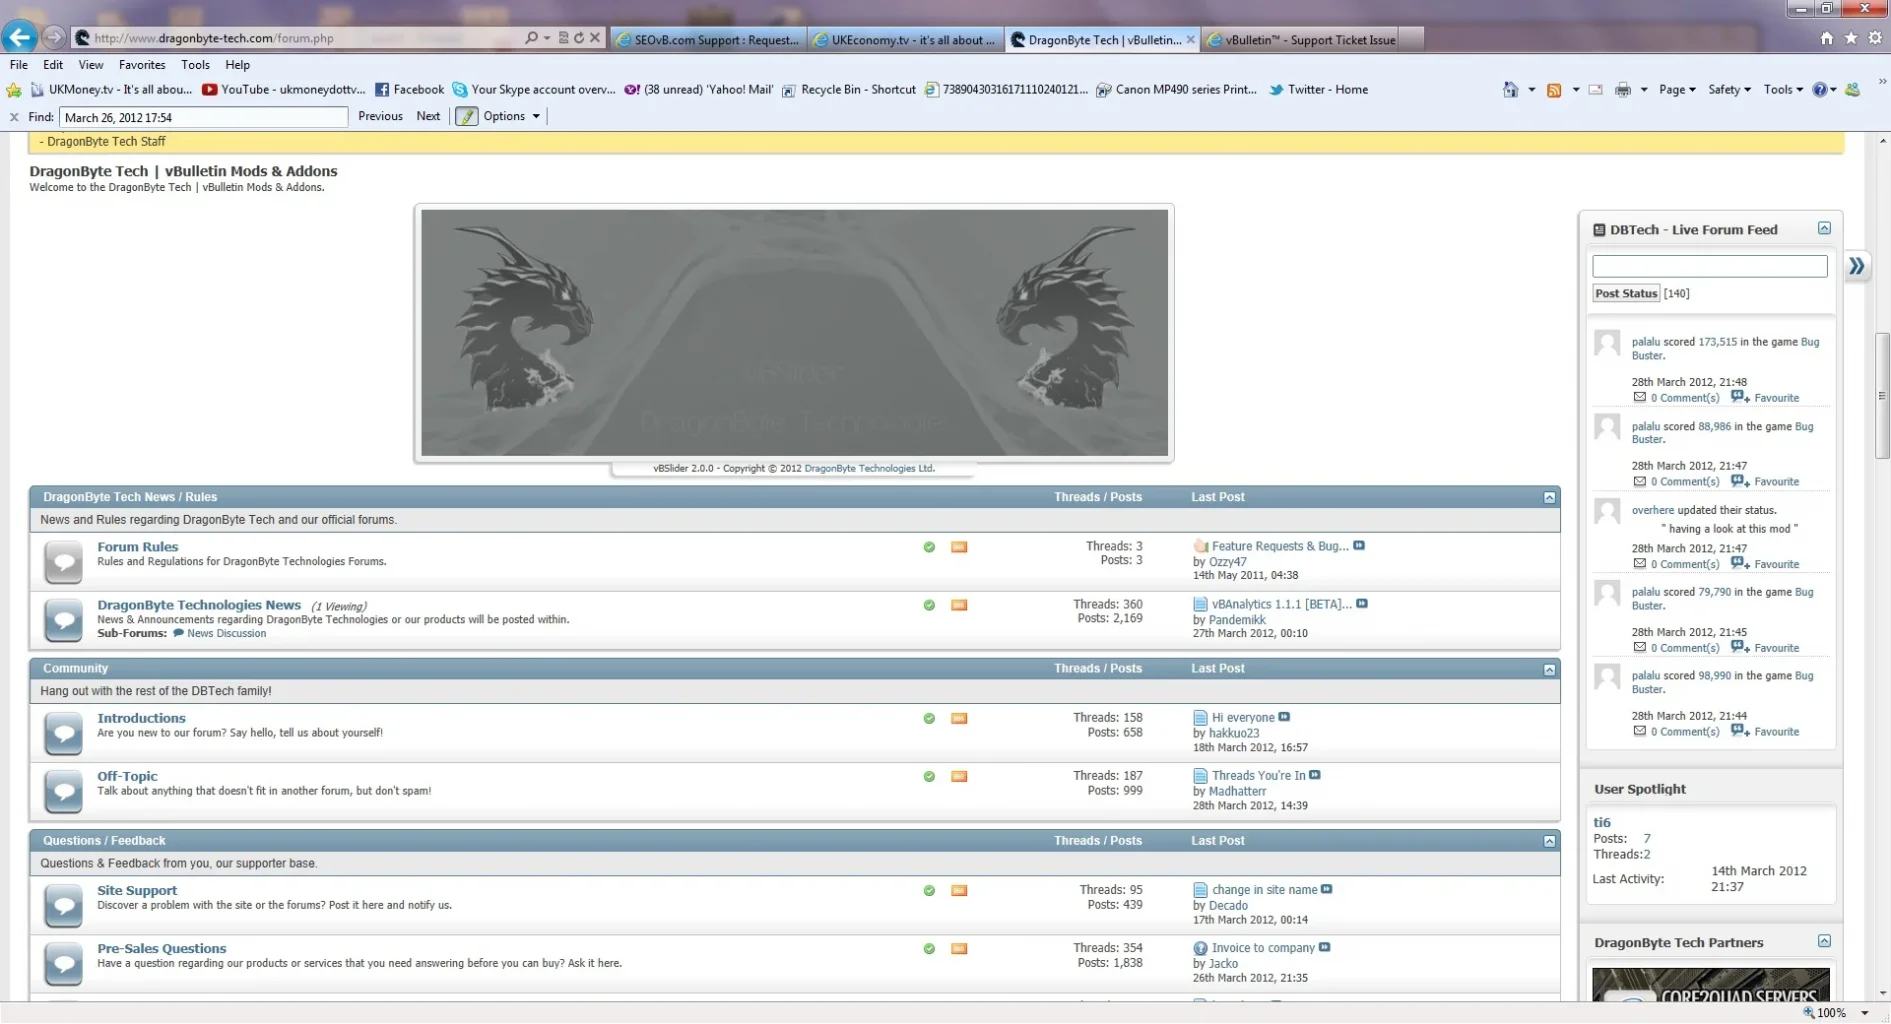This screenshot has height=1024, width=1891.
Task: Open Favorites star icon at top right
Action: click(x=1851, y=38)
